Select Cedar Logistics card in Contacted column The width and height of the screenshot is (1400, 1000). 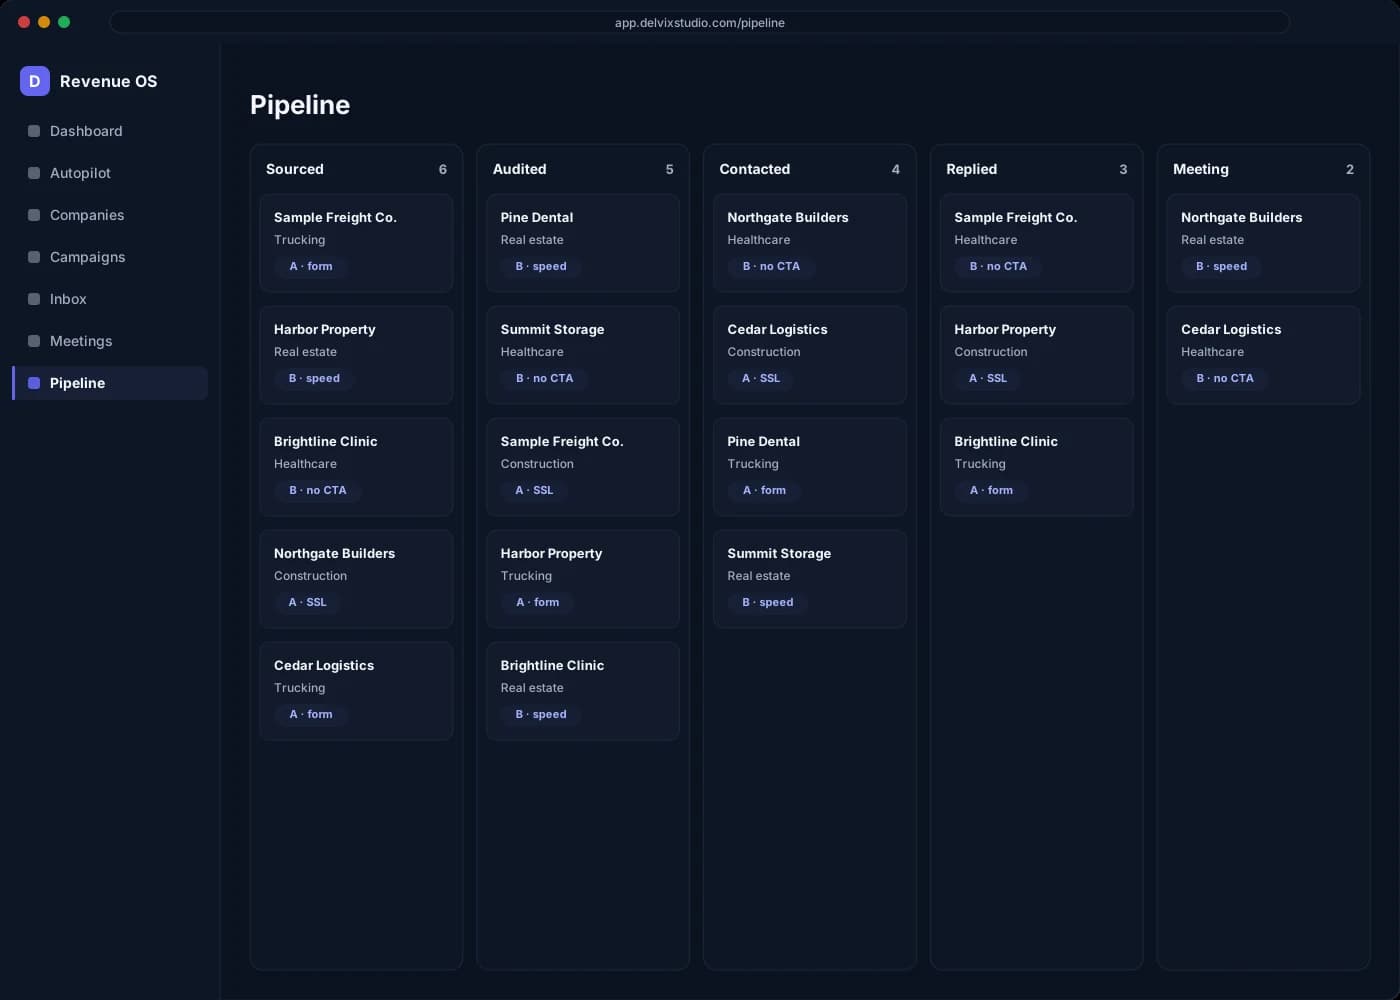pos(810,355)
